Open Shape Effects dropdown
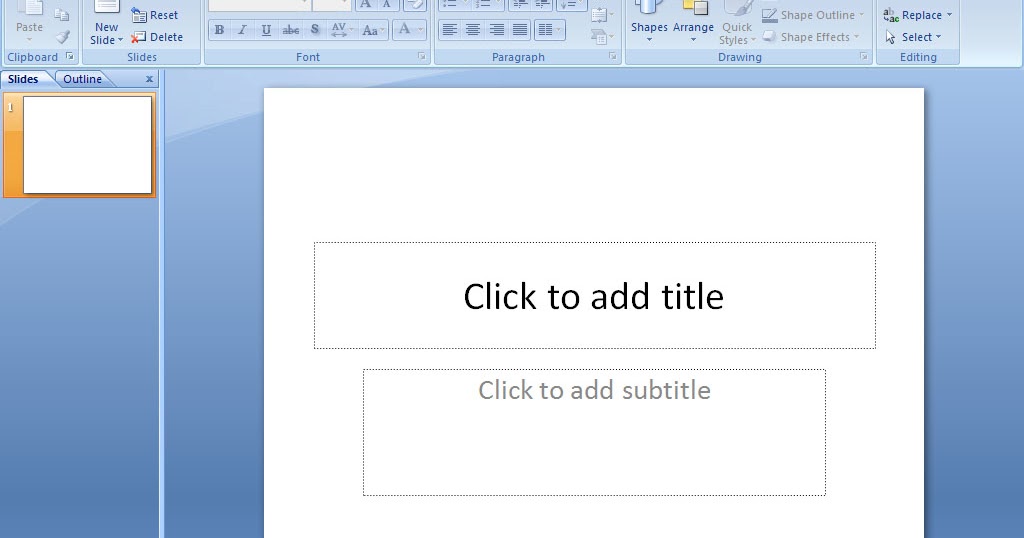1024x538 pixels. (x=810, y=37)
